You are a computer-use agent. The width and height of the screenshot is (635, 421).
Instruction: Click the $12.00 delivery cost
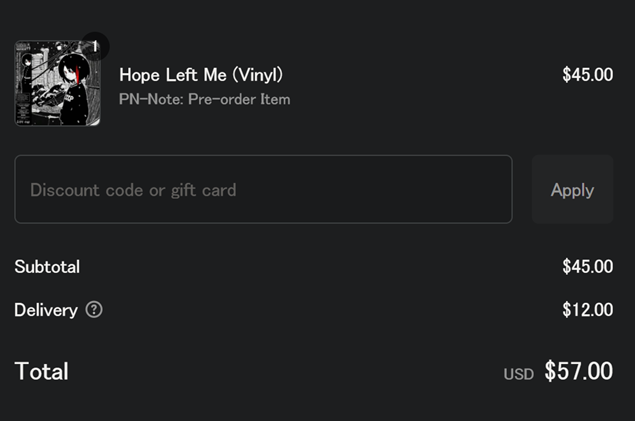click(587, 310)
